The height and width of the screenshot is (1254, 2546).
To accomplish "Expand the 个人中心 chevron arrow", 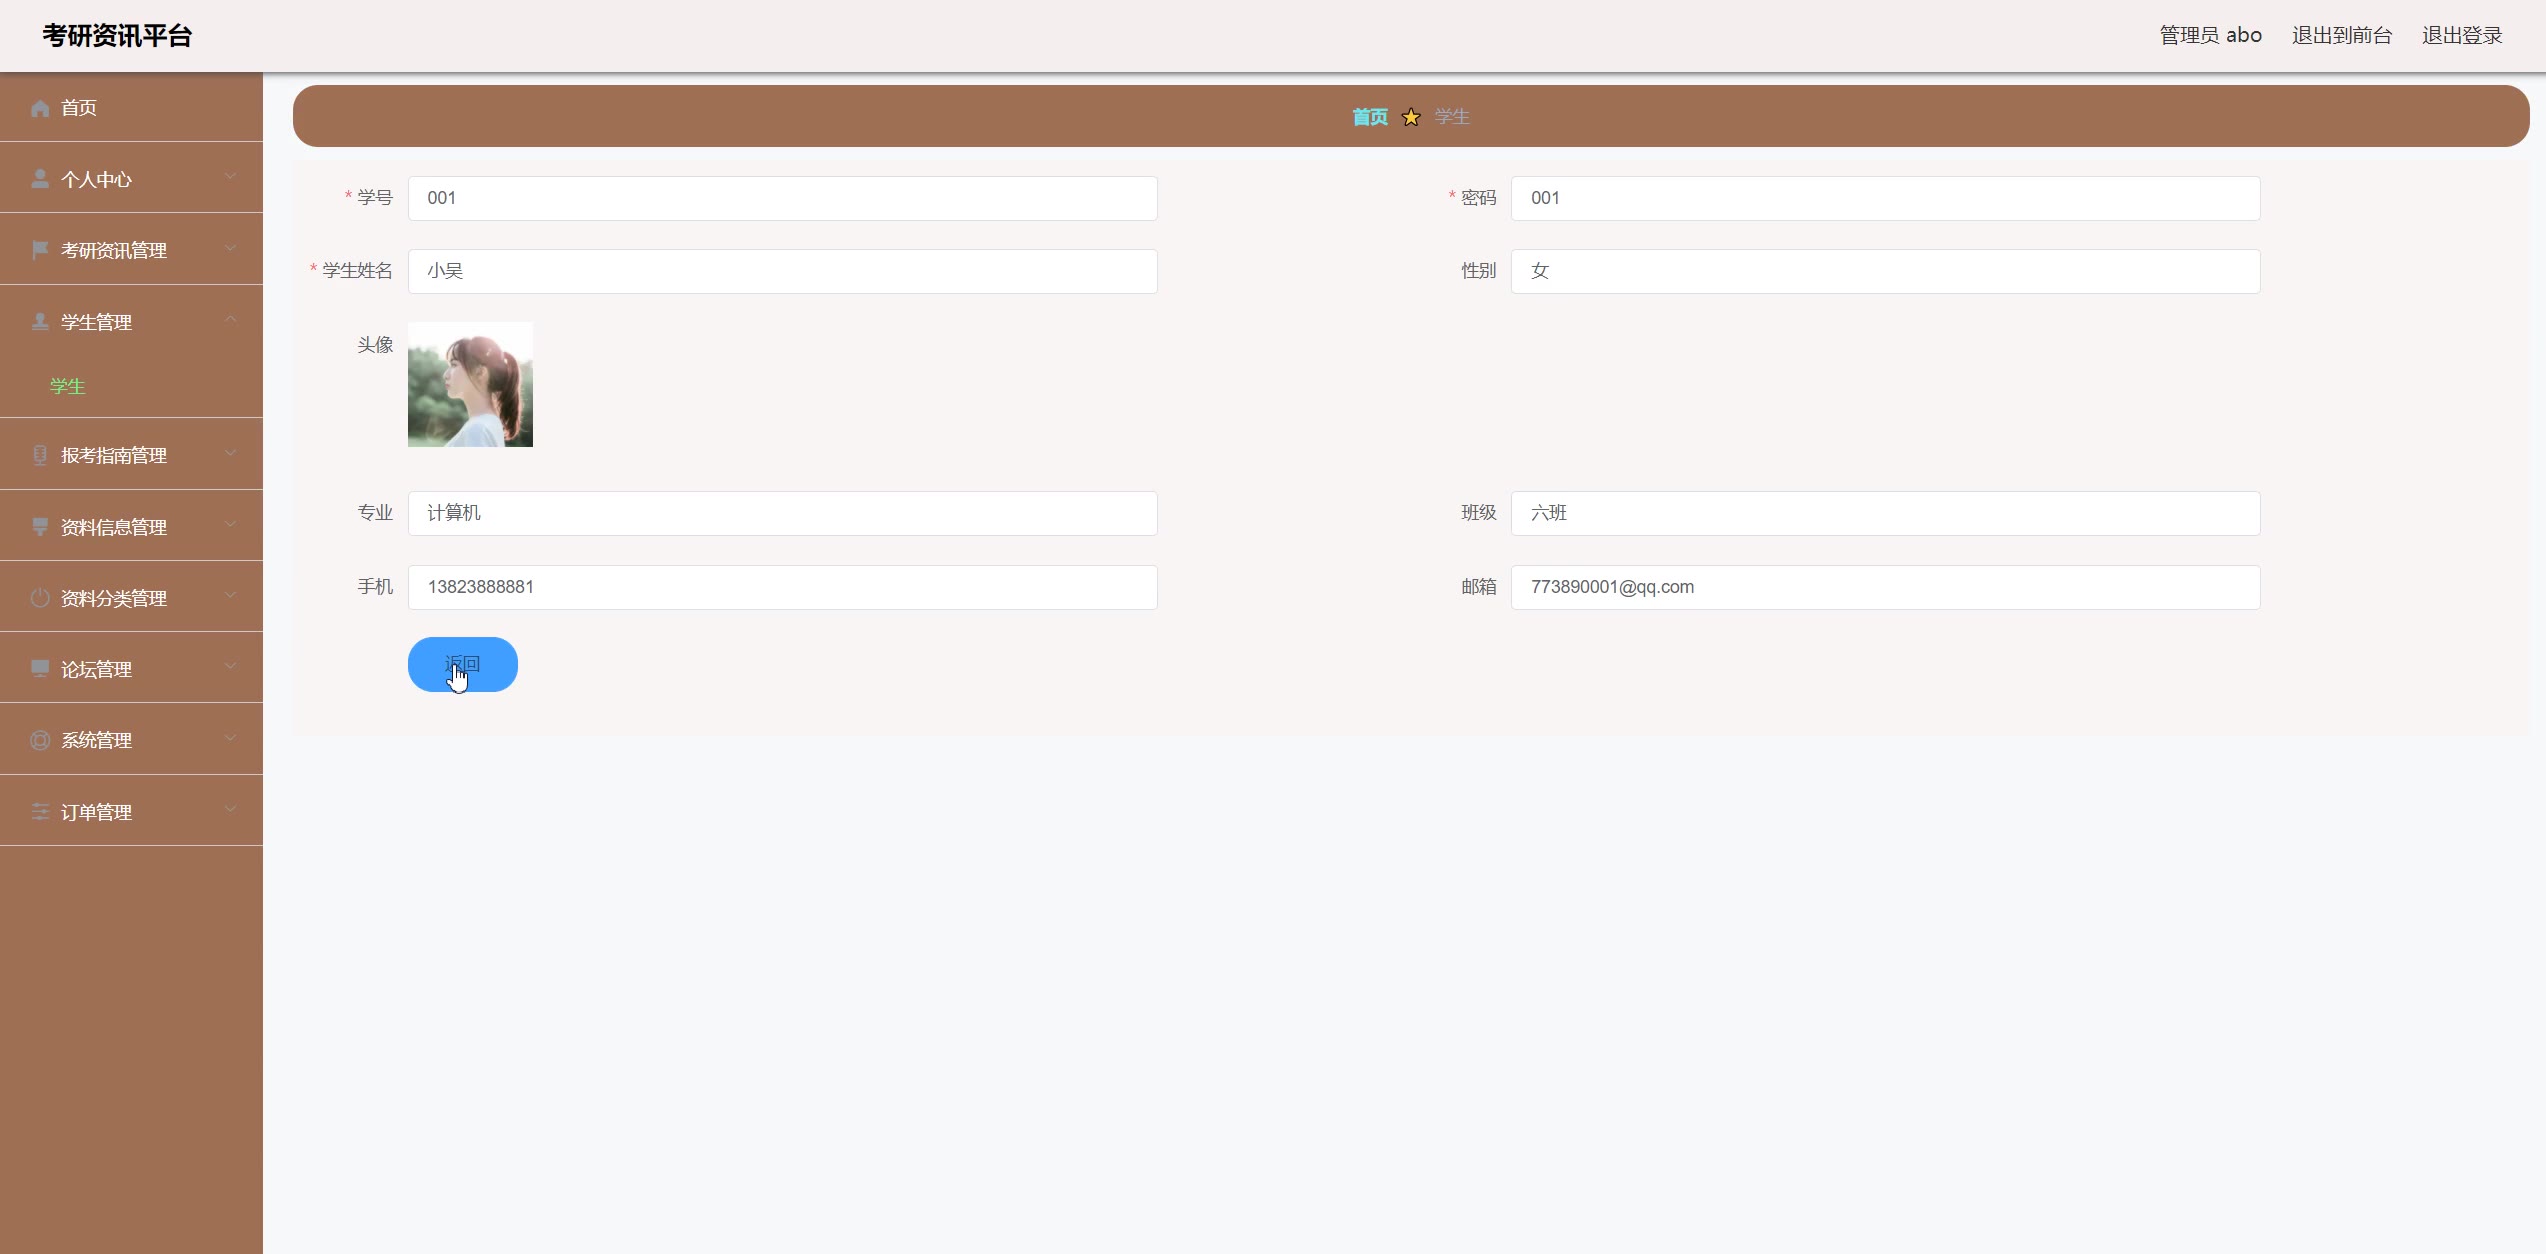I will pyautogui.click(x=231, y=177).
